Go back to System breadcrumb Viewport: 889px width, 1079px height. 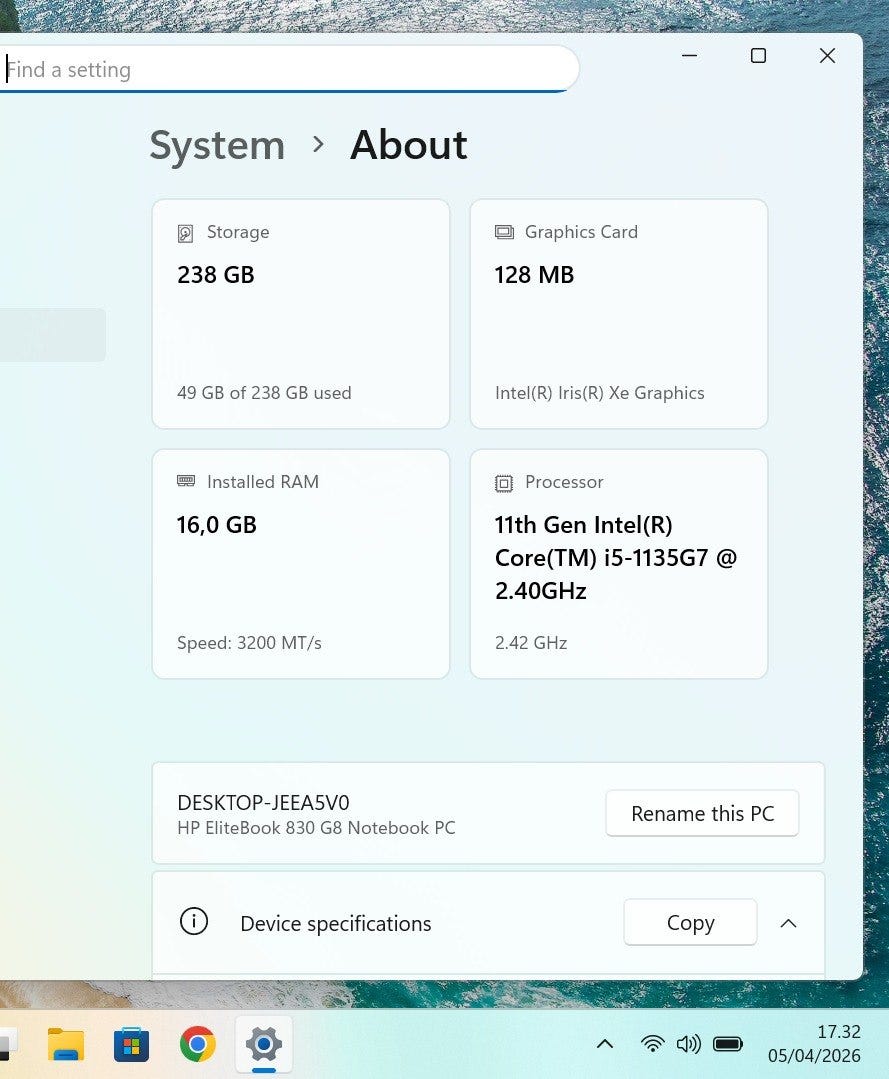click(217, 146)
